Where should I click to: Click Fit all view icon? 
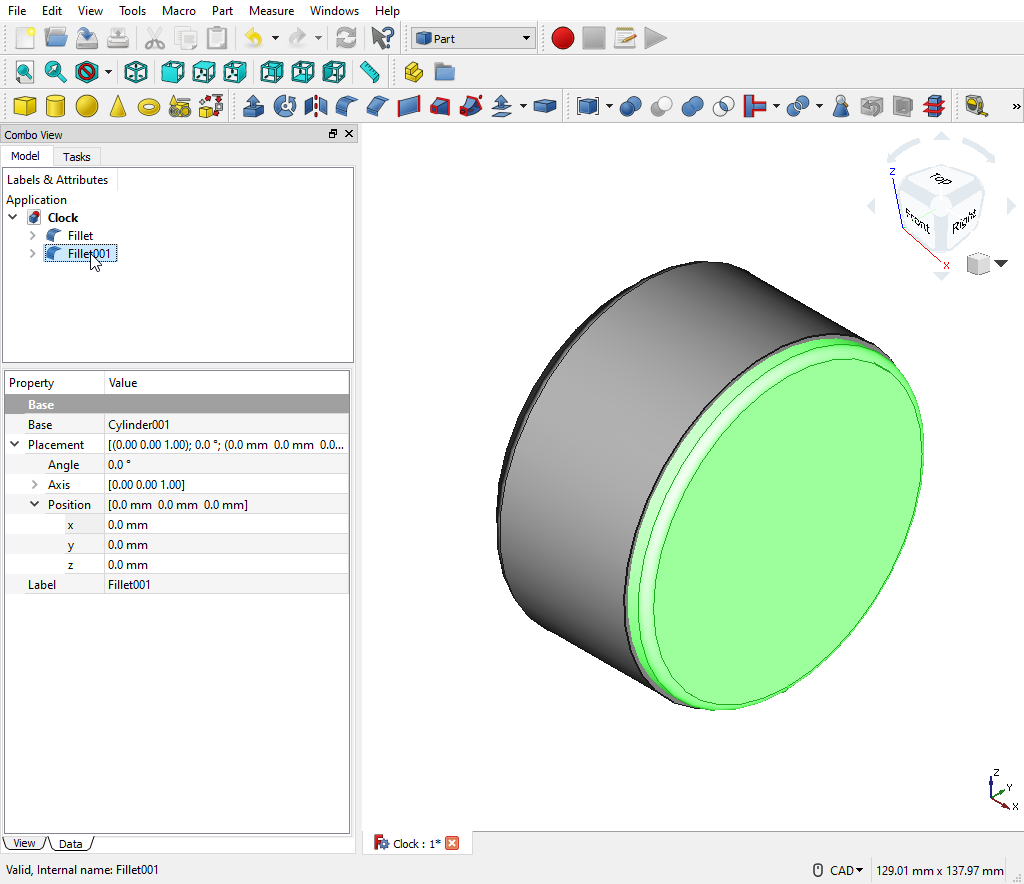tap(25, 72)
